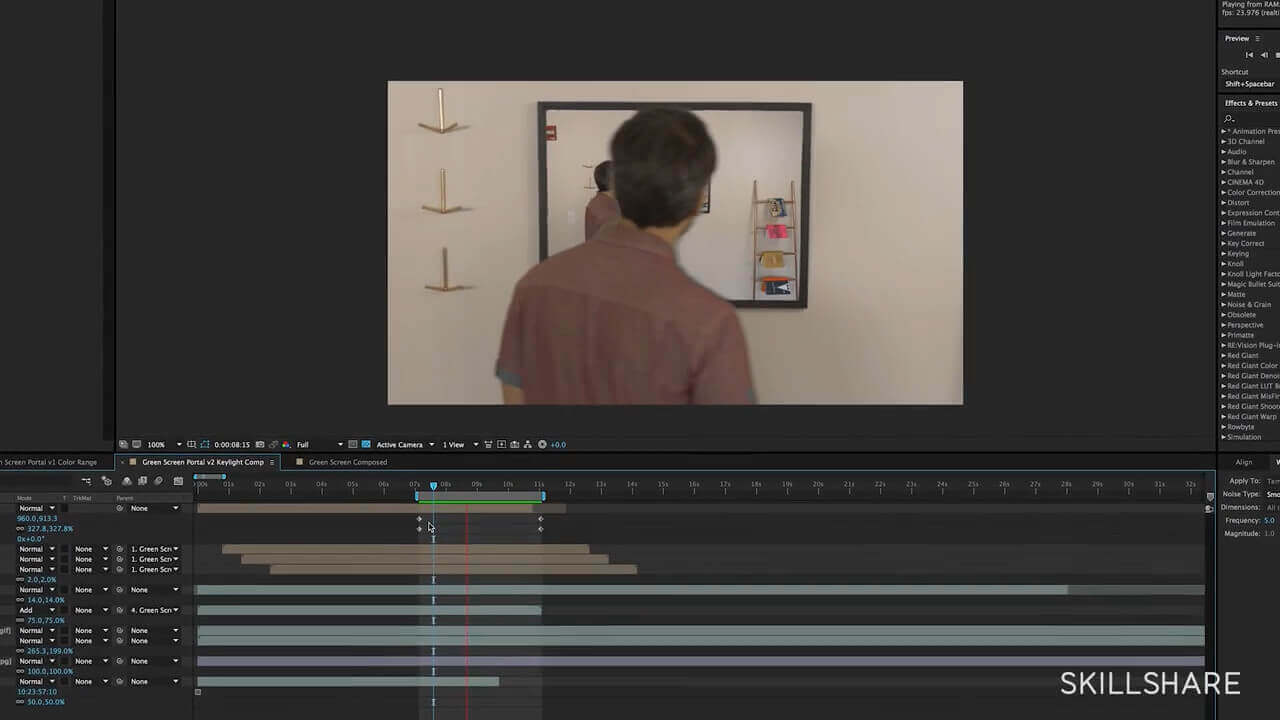Click the motion blur icon in timeline
This screenshot has height=720, width=1280.
tap(158, 481)
